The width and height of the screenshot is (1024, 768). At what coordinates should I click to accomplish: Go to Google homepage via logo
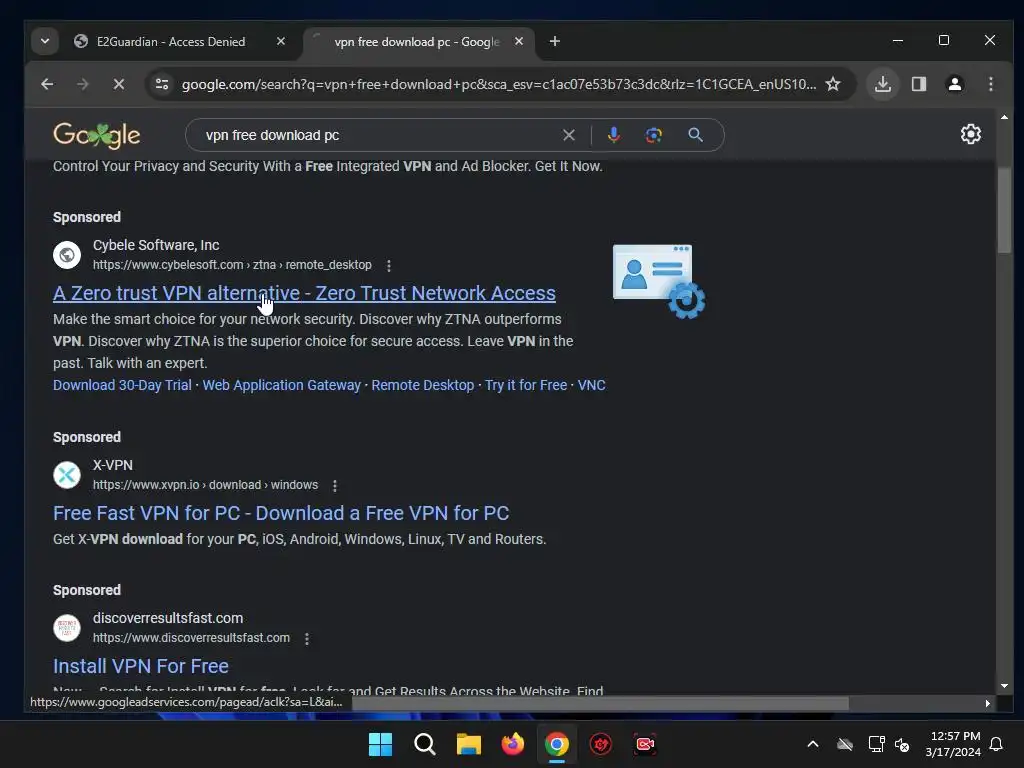(97, 135)
